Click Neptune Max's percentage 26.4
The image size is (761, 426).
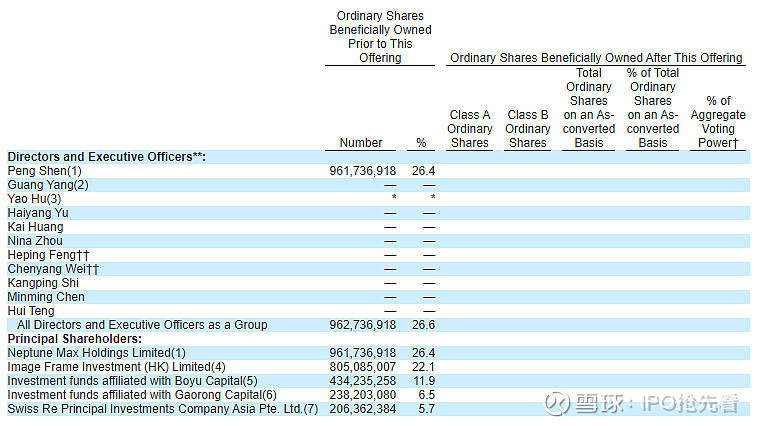(x=423, y=353)
